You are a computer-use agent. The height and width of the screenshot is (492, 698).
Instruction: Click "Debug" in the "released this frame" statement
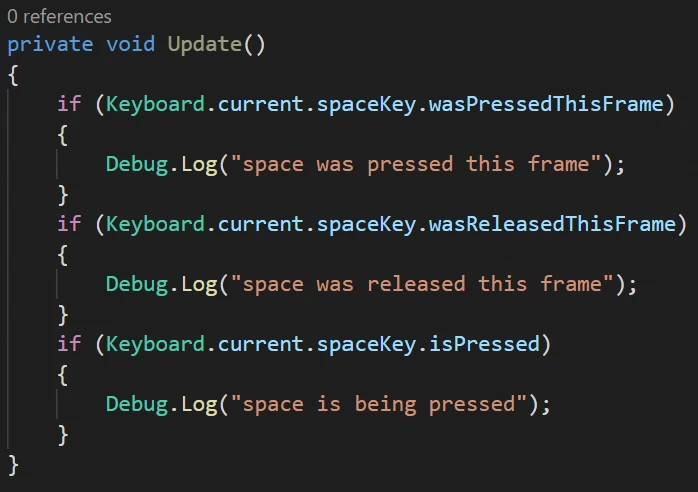(x=137, y=284)
